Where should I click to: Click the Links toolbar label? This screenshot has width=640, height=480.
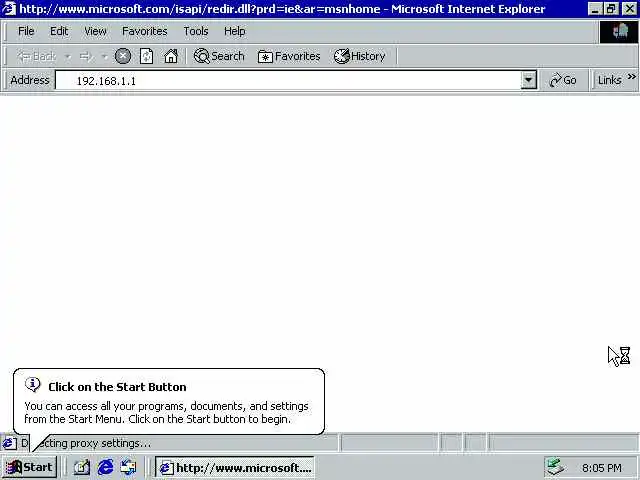609,80
